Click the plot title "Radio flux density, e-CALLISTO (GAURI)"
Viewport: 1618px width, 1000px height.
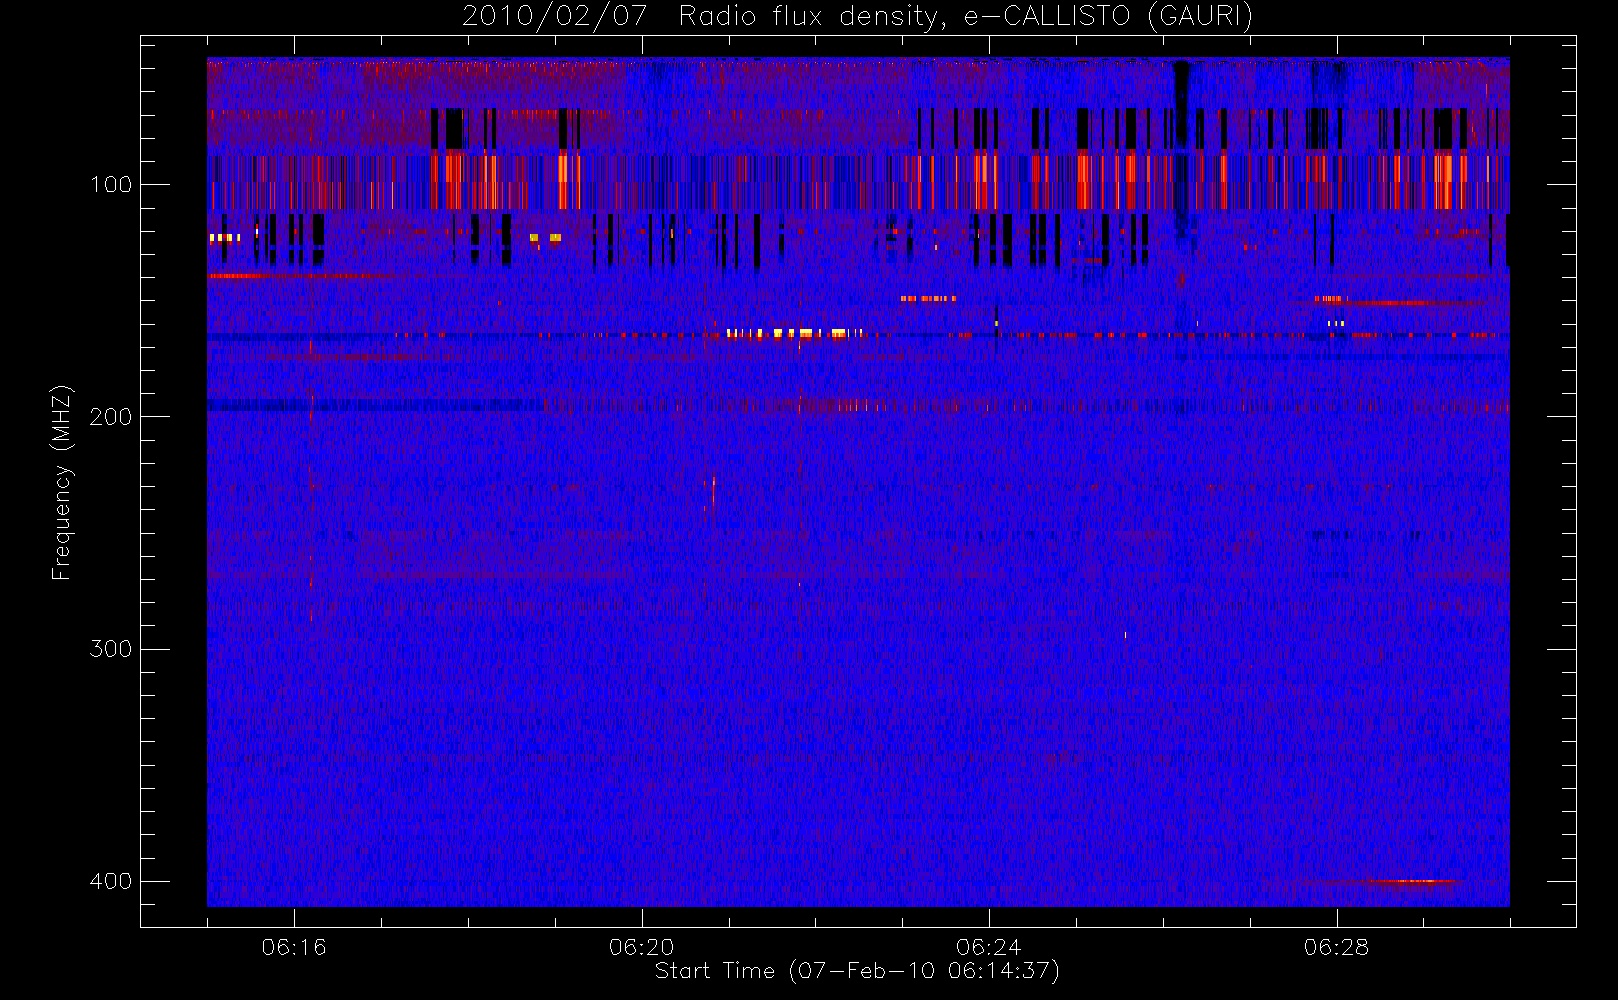point(966,17)
